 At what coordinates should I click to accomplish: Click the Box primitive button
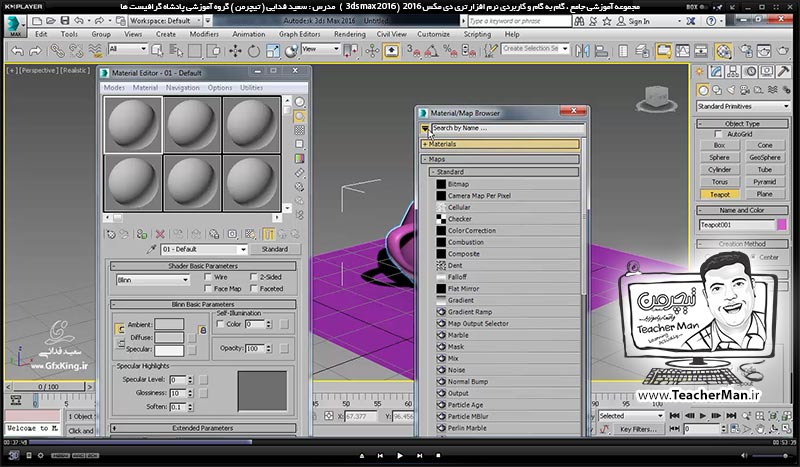pos(719,145)
